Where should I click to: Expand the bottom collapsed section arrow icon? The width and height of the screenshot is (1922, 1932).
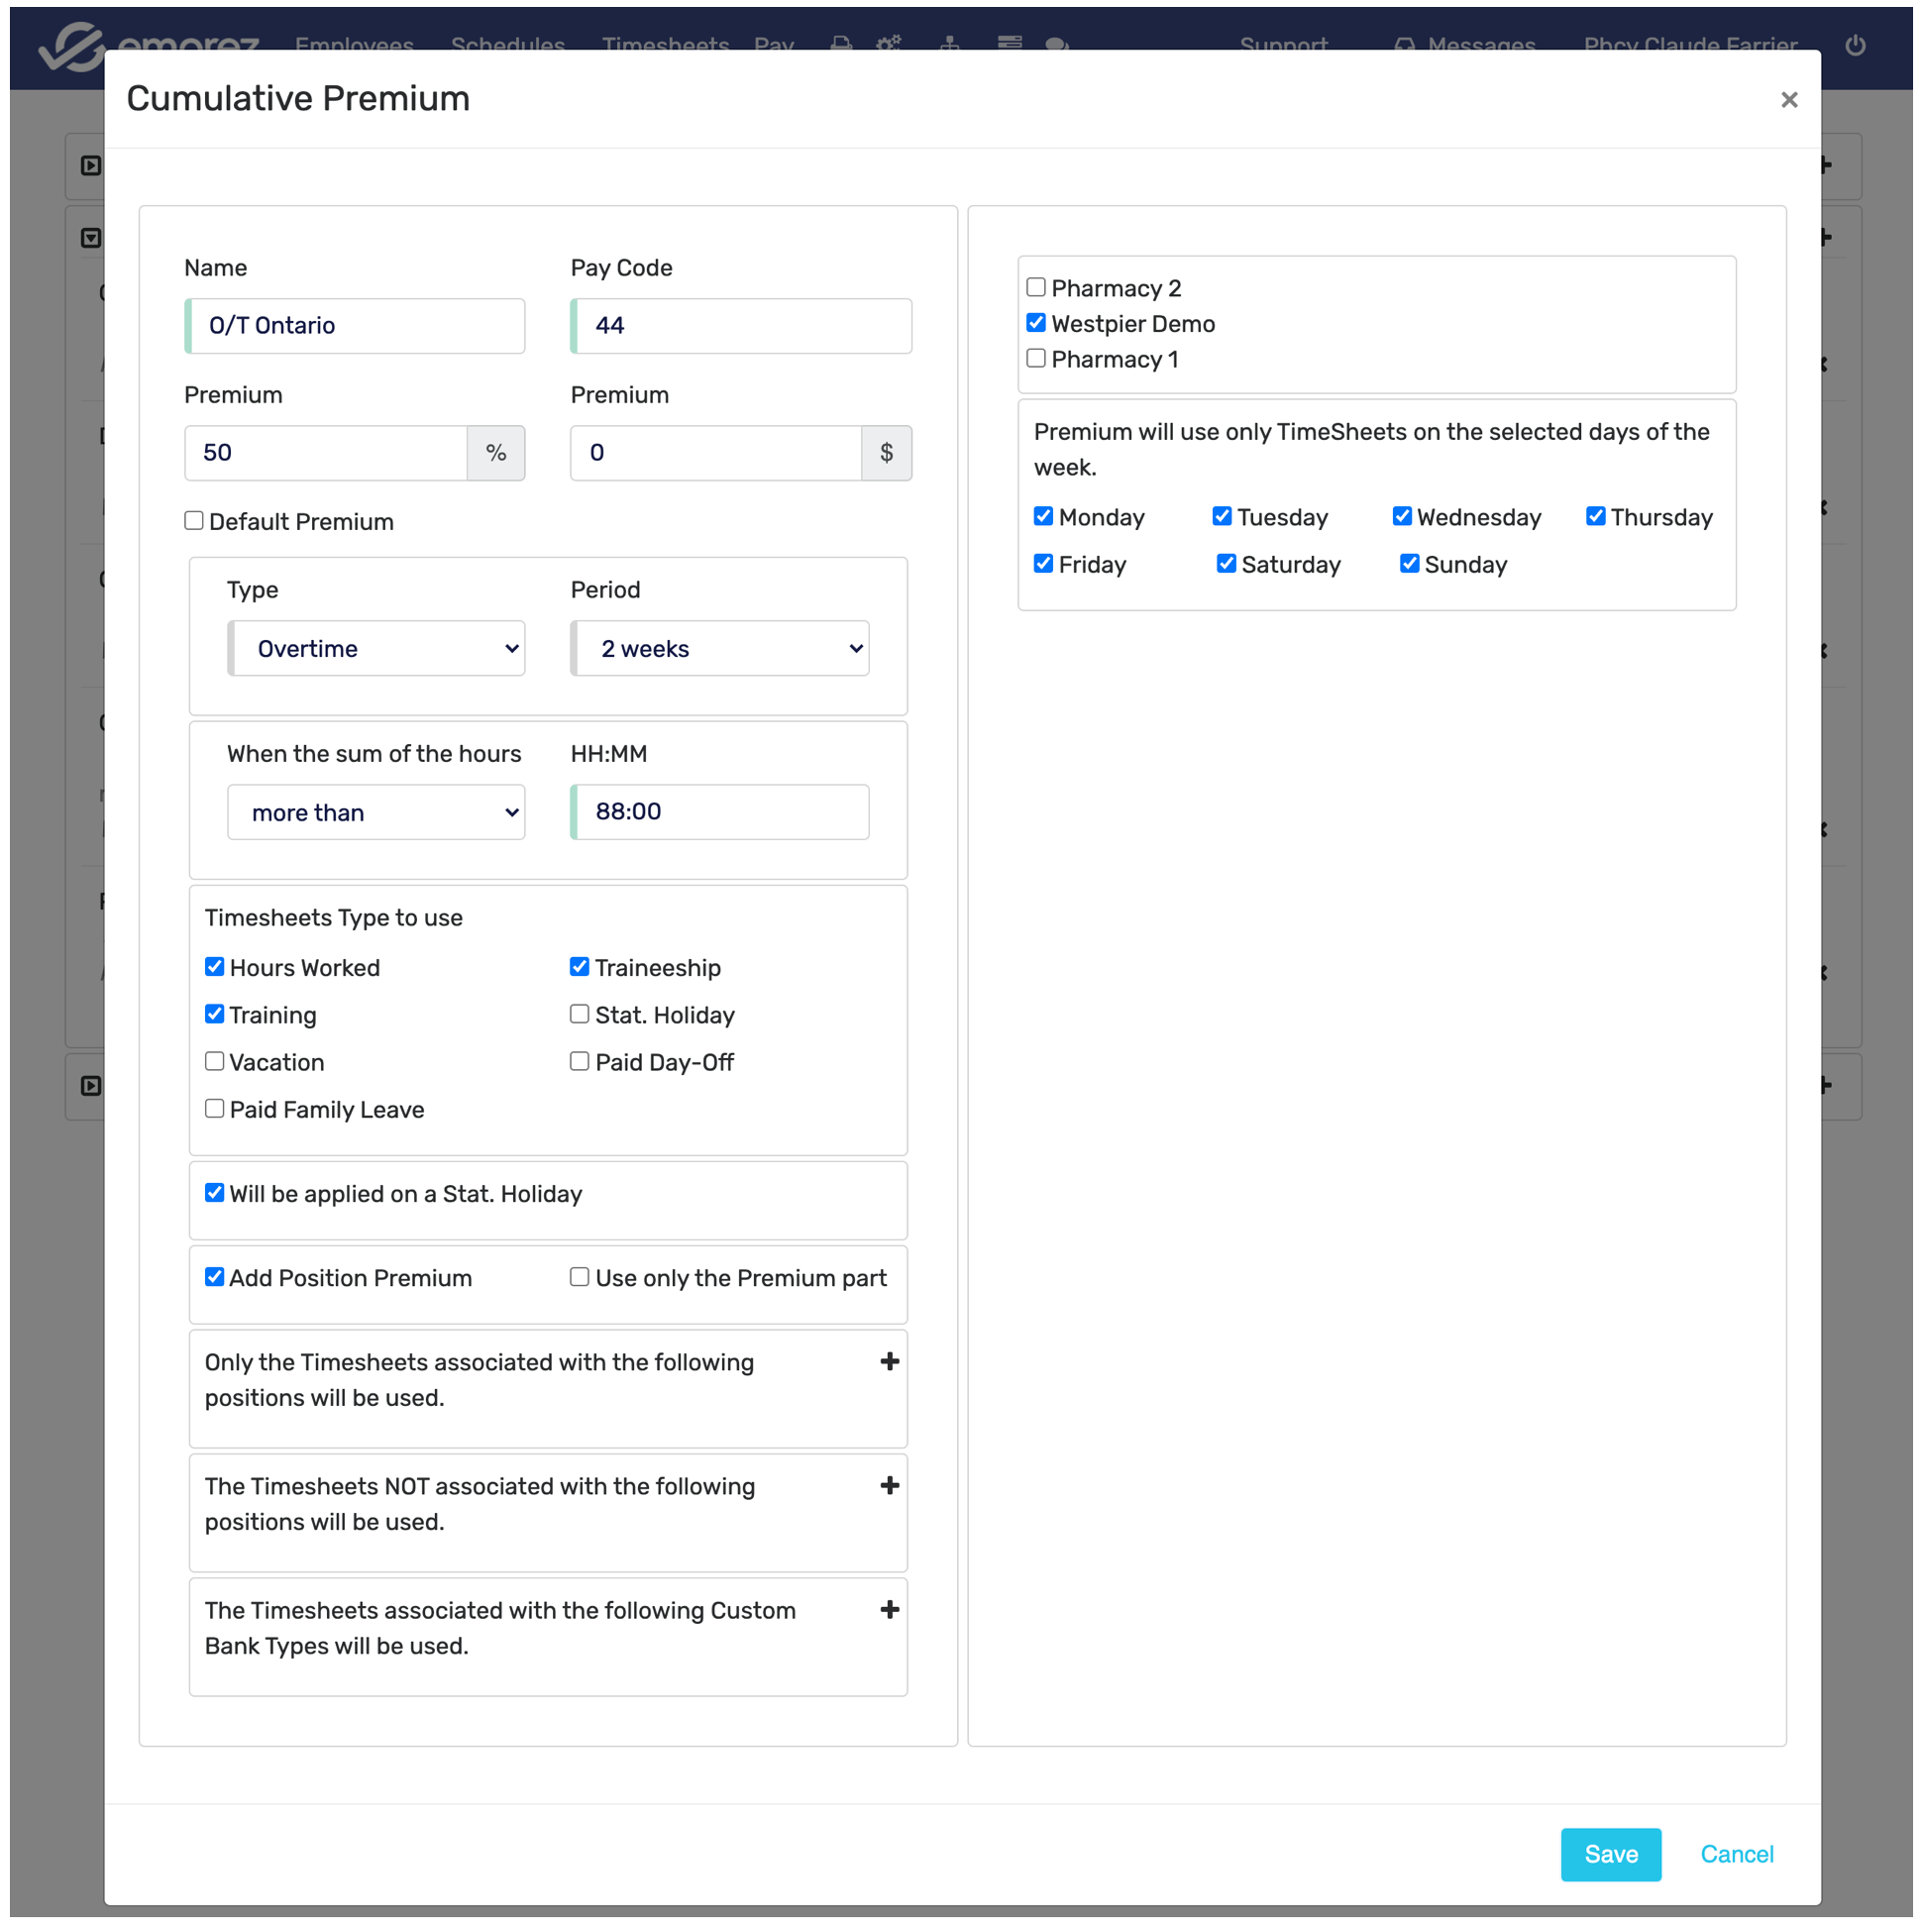tap(91, 1085)
